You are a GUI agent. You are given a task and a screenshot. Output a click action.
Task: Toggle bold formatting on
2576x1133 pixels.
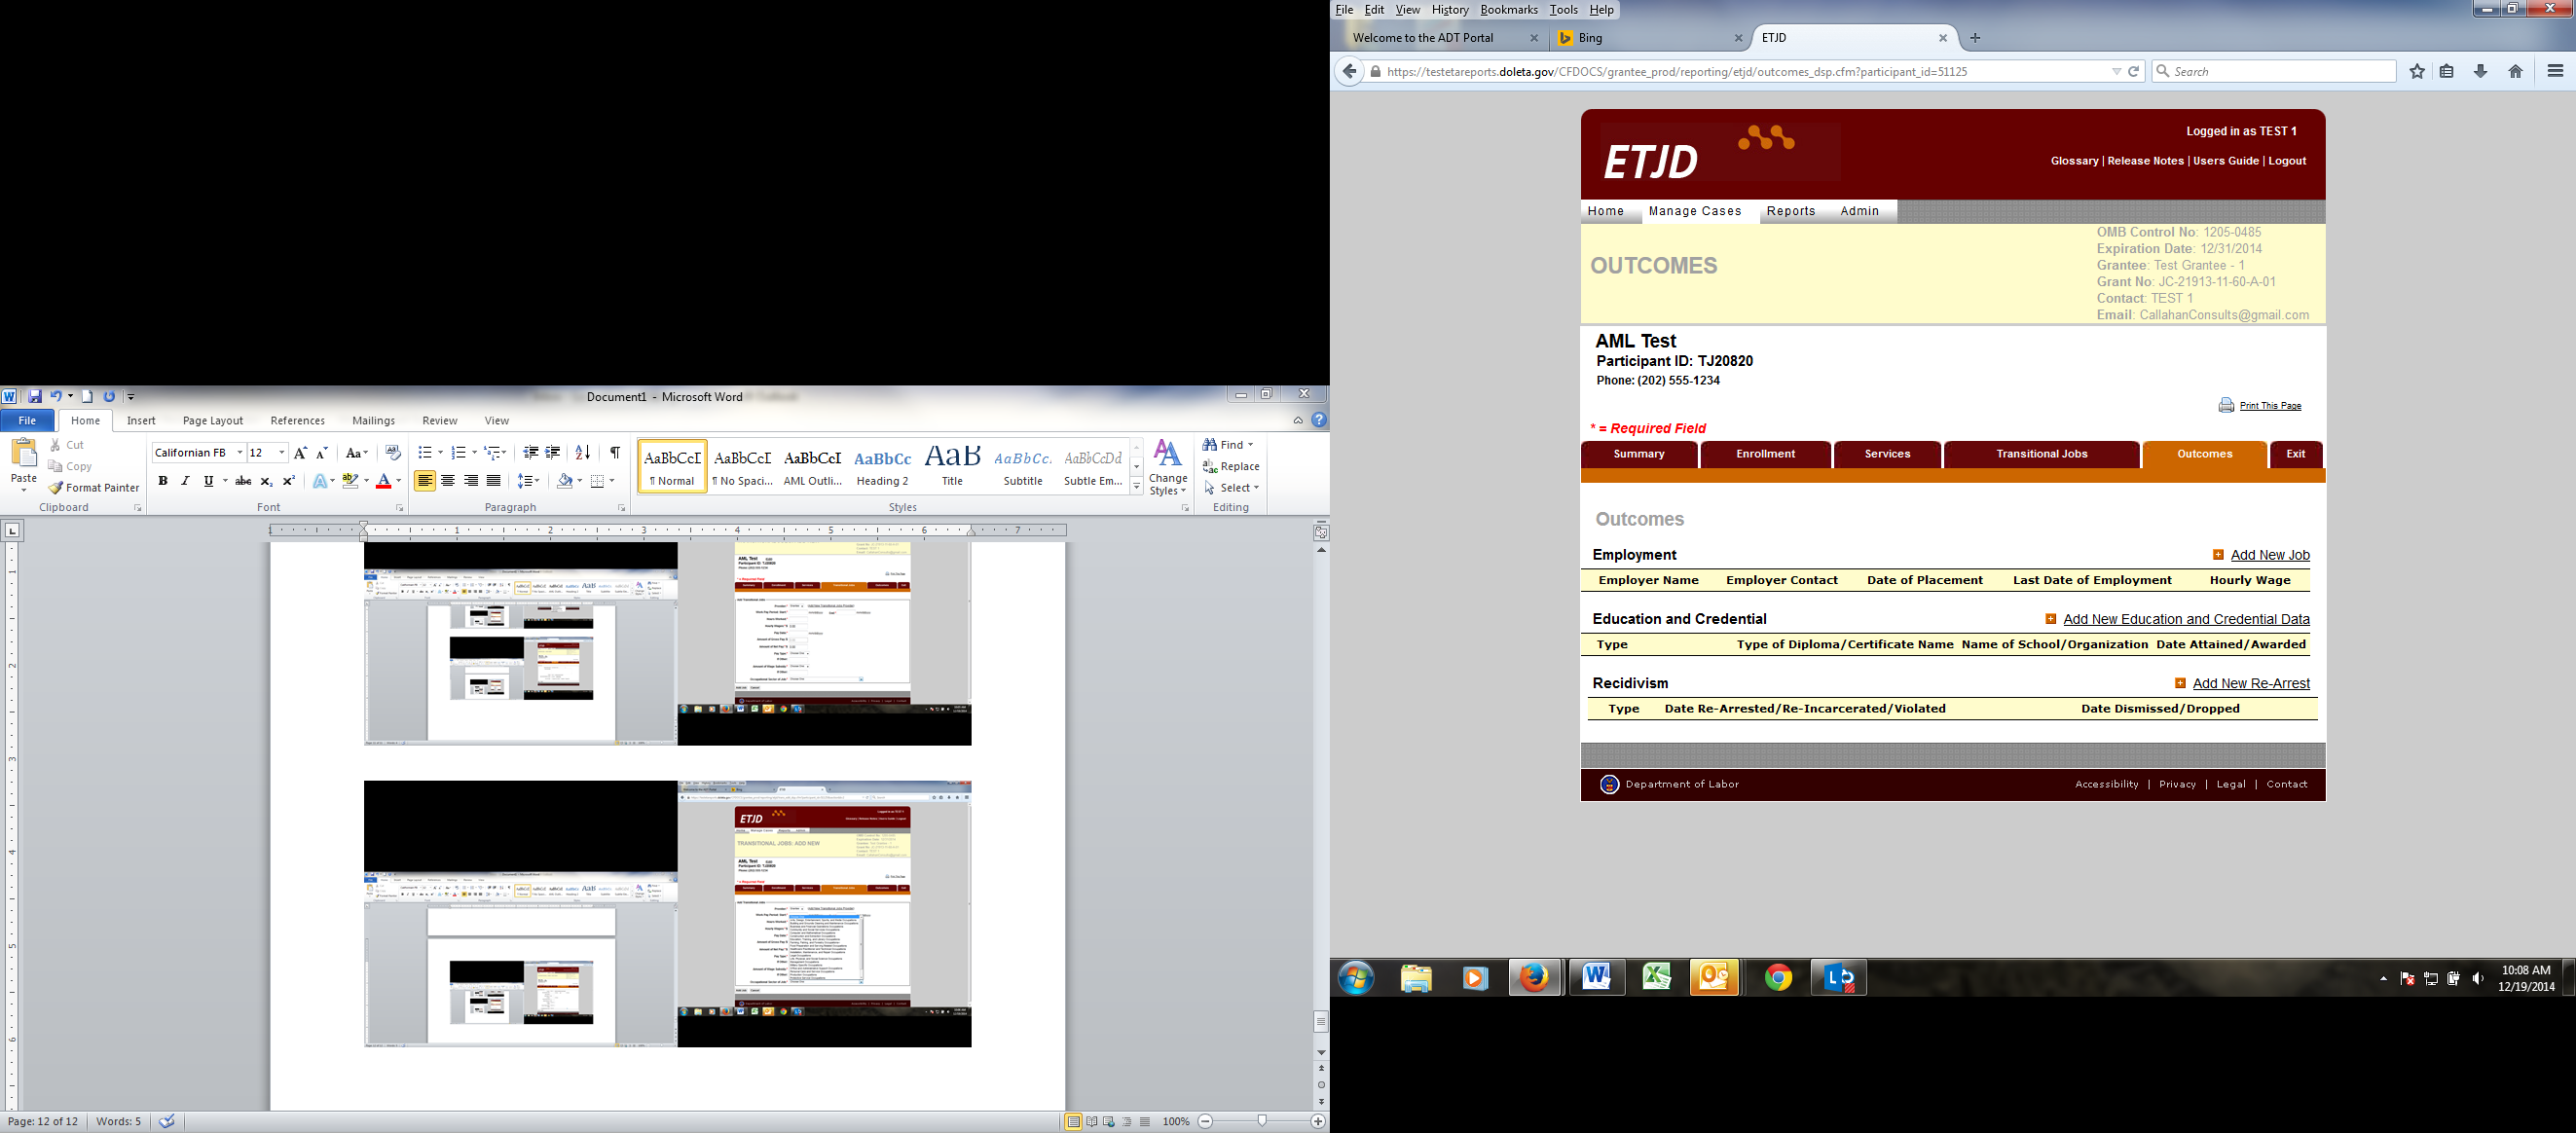(x=163, y=481)
